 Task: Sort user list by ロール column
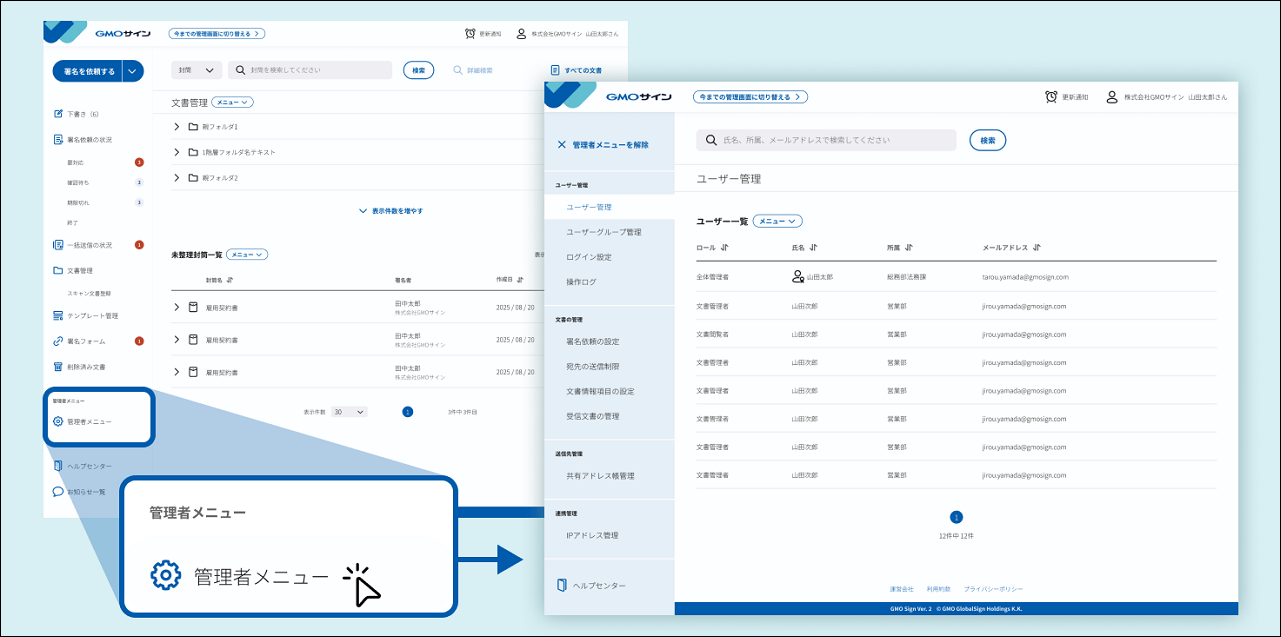[x=725, y=247]
